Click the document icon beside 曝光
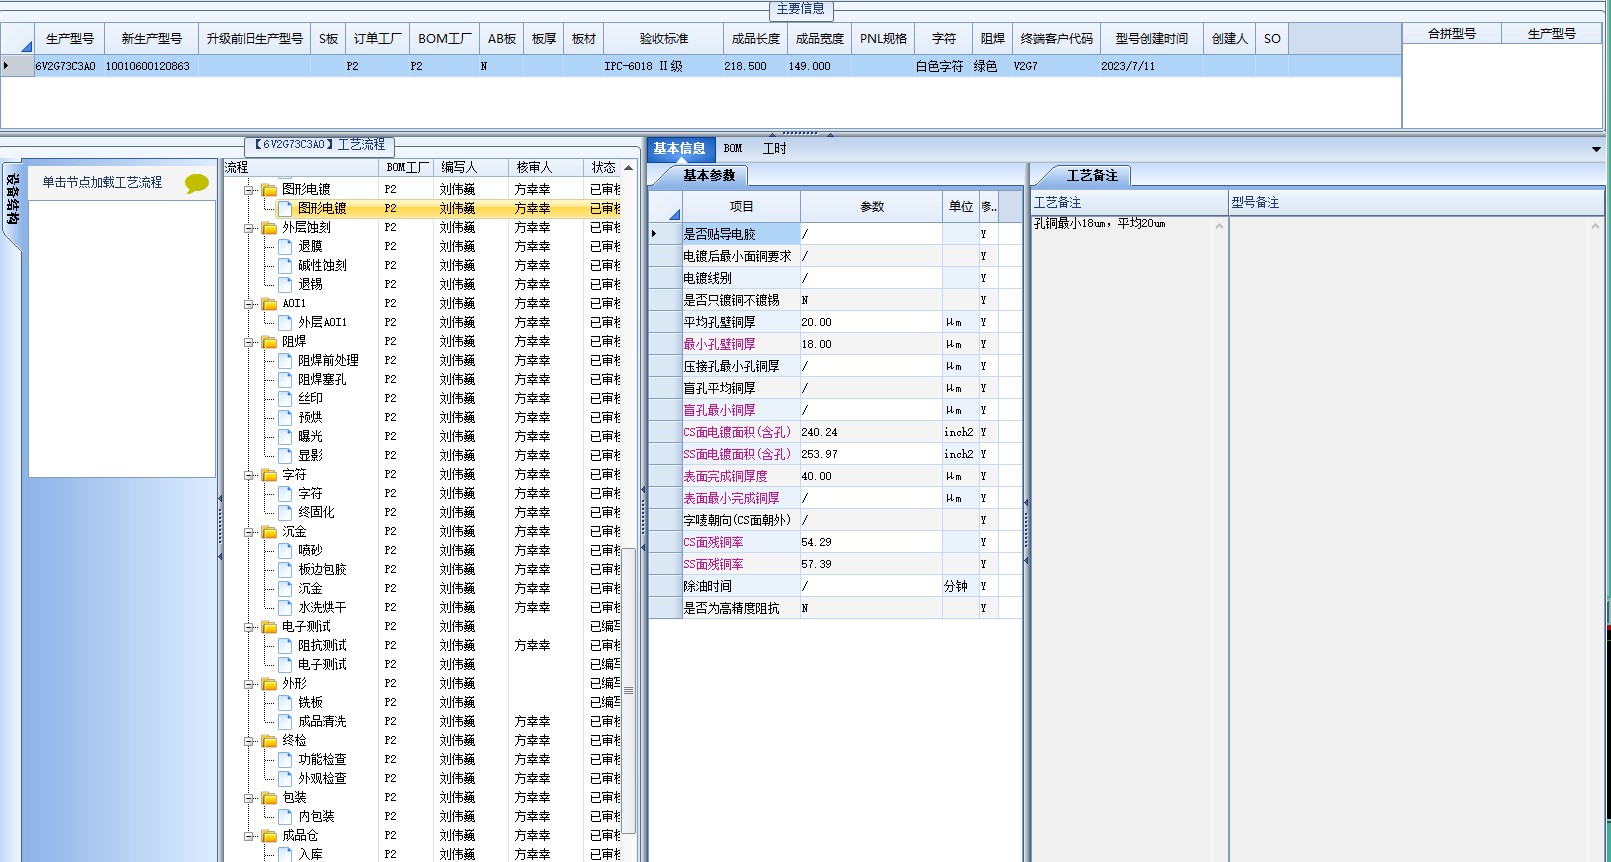Screen dimensions: 1611x862 (285, 436)
